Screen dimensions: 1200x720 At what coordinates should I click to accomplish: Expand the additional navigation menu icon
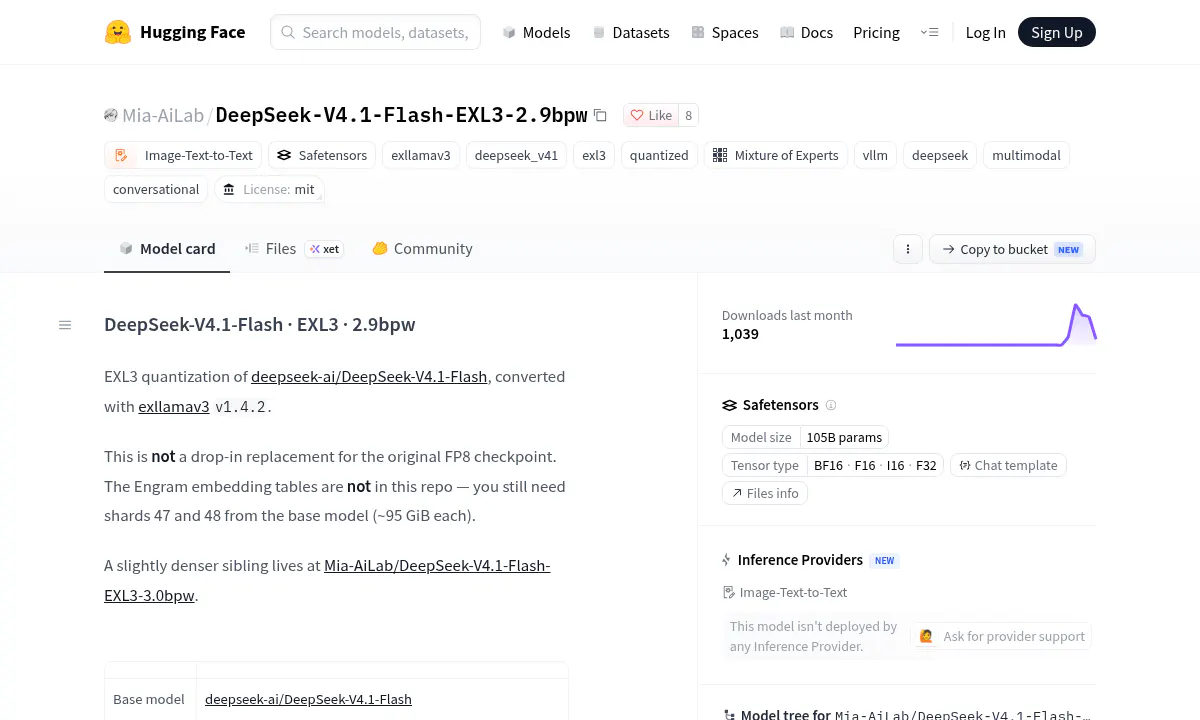(x=929, y=32)
